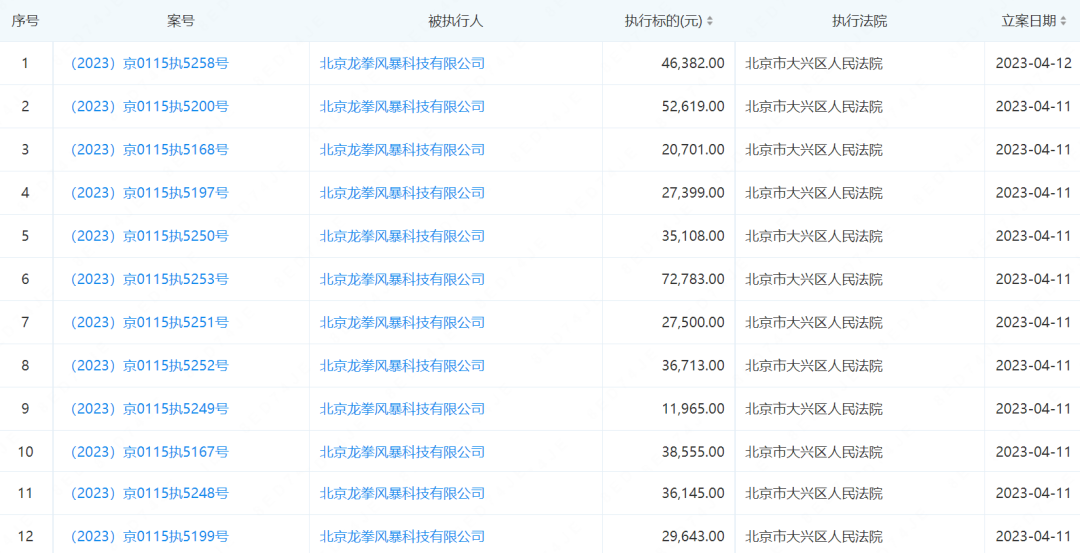Click the 执行法院 column header
Image resolution: width=1080 pixels, height=553 pixels.
[860, 21]
